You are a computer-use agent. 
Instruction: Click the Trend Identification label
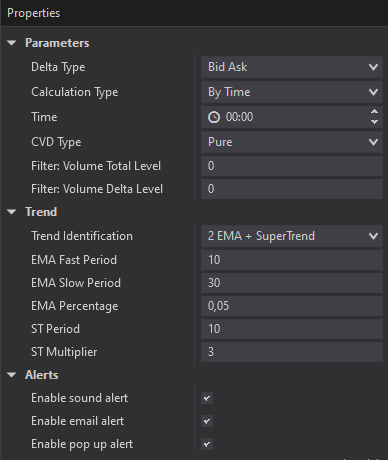coord(82,236)
